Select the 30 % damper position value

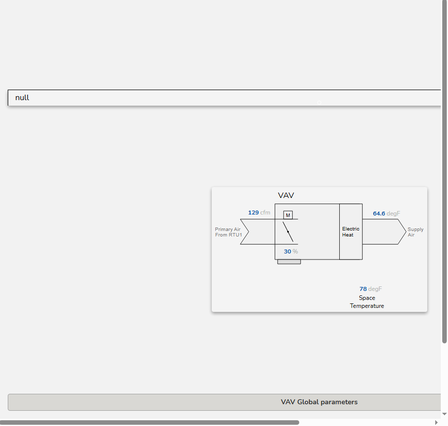click(x=291, y=252)
